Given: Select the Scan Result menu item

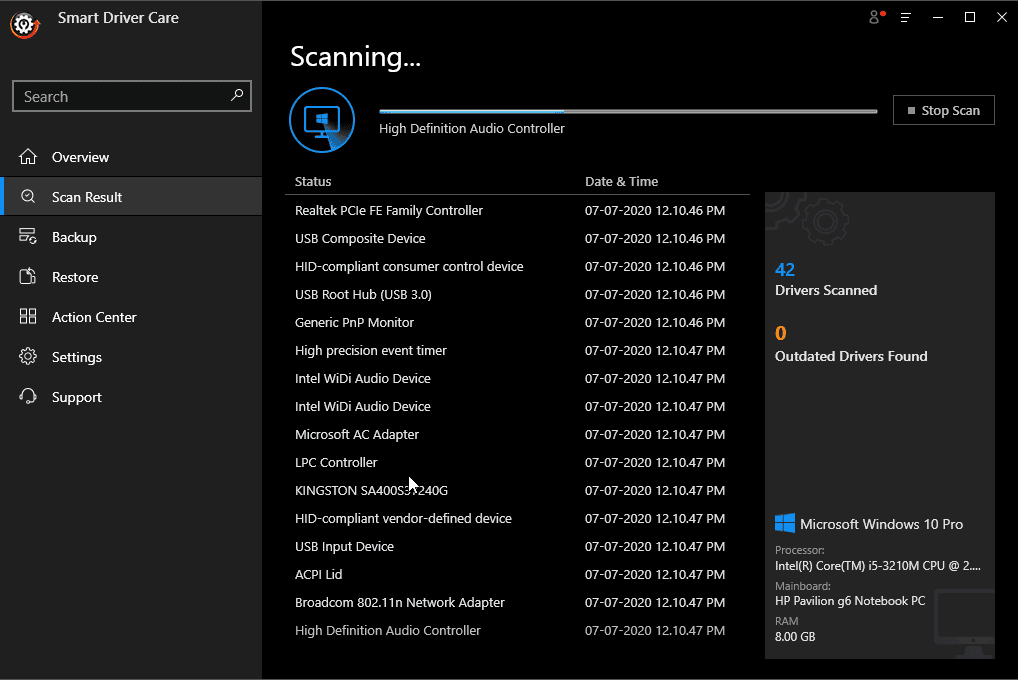Looking at the screenshot, I should click(131, 197).
